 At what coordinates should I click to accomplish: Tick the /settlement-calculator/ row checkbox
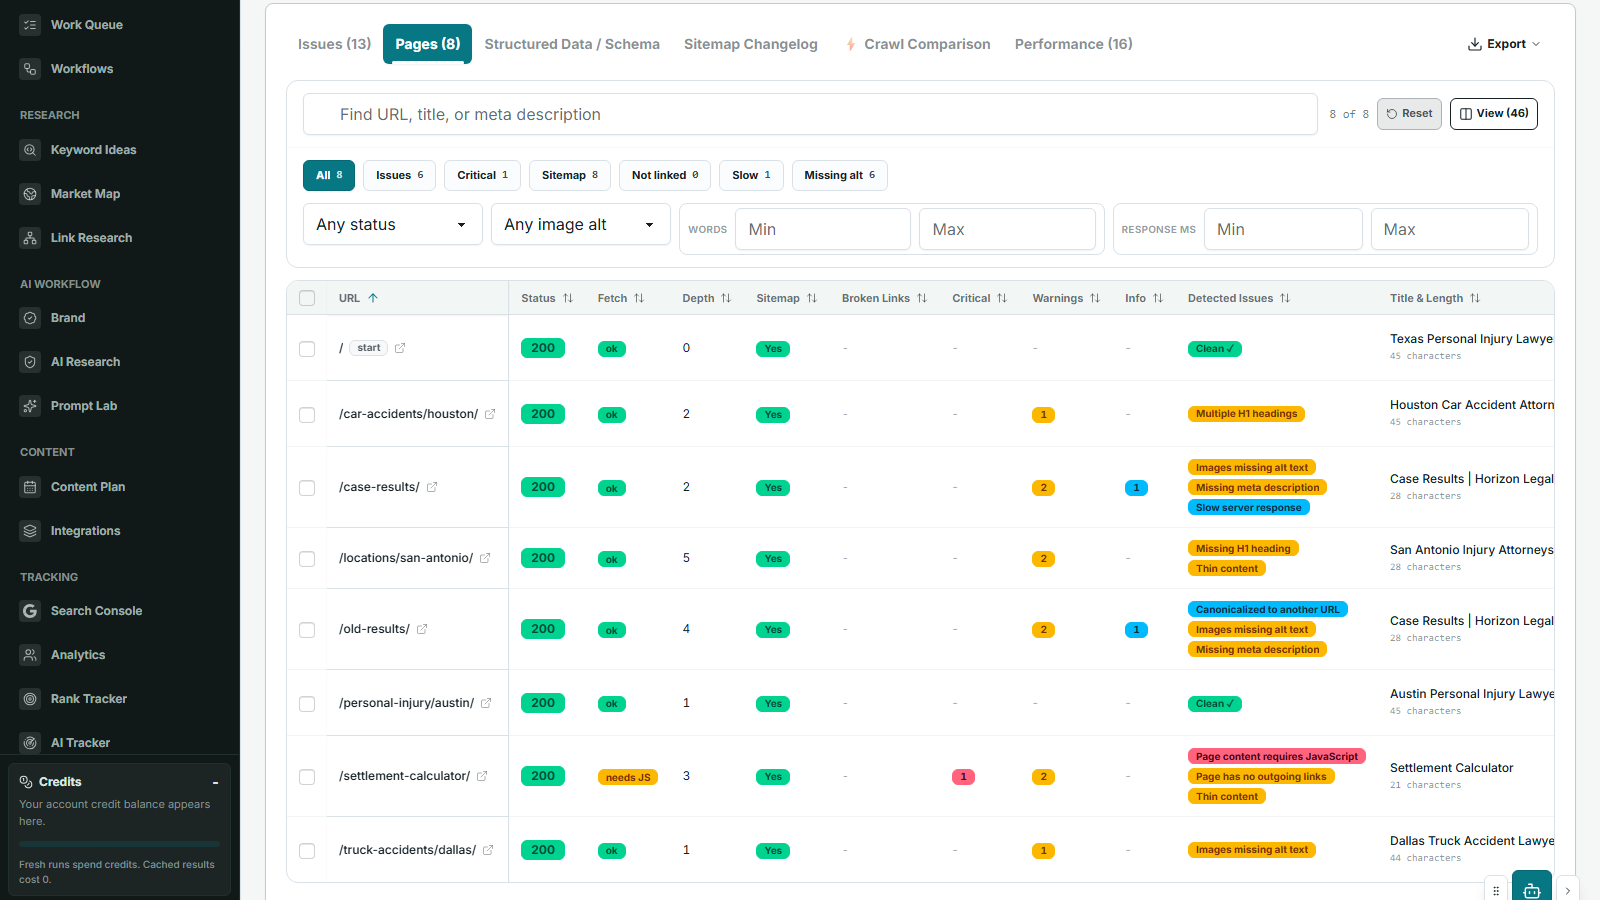307,777
